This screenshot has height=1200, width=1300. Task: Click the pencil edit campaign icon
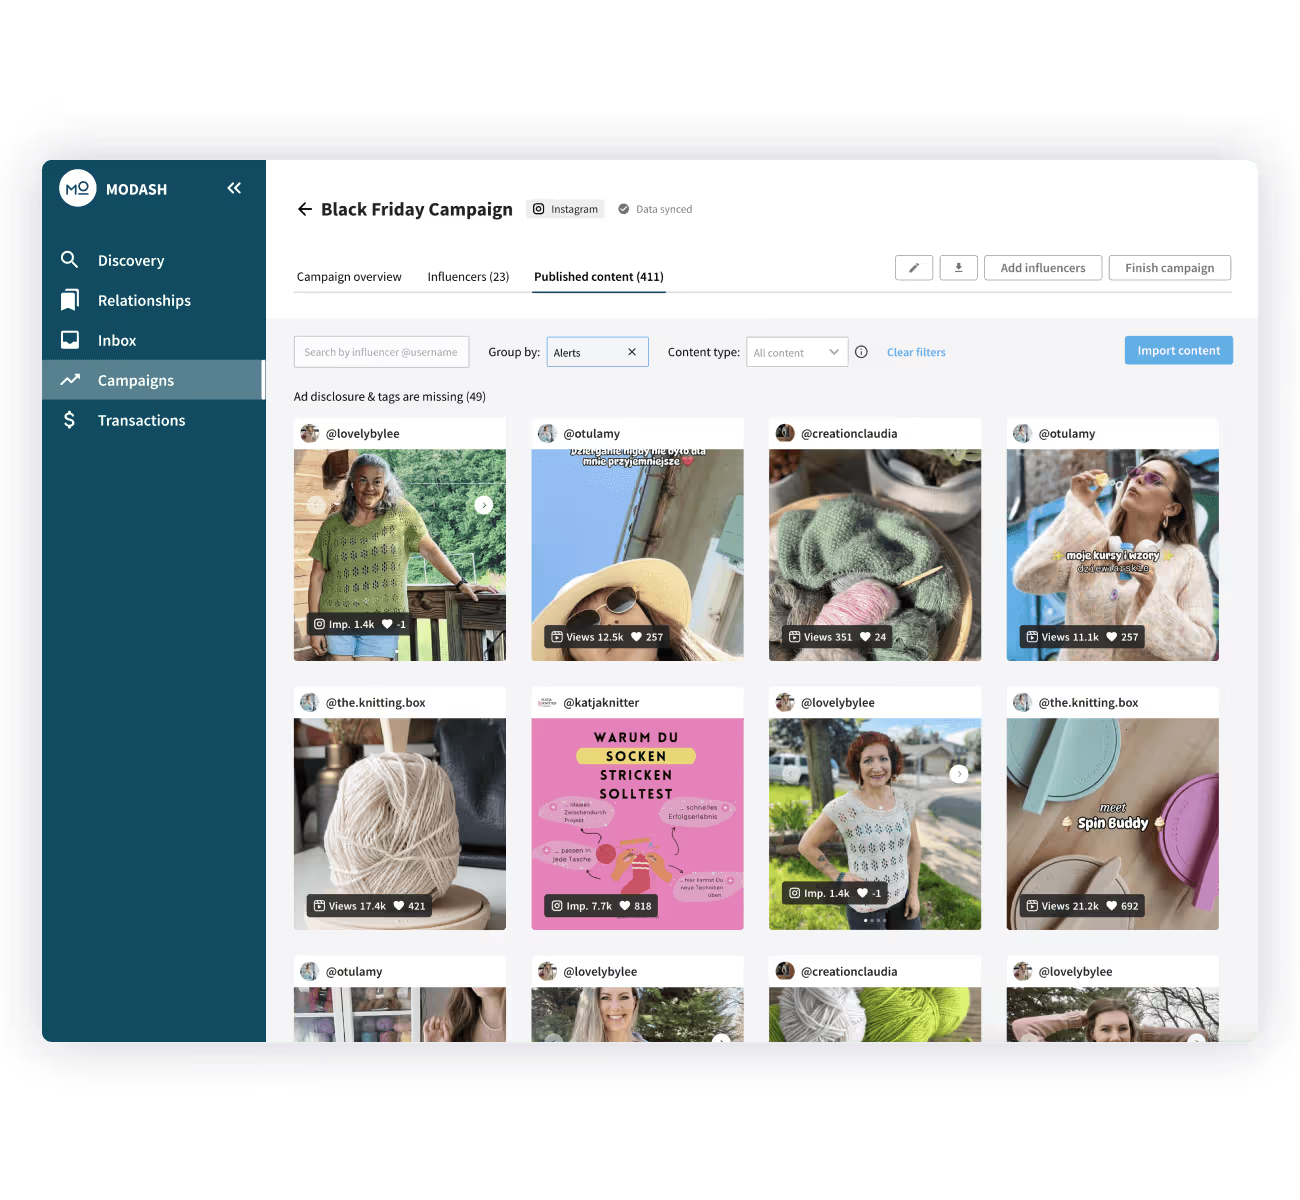[913, 268]
